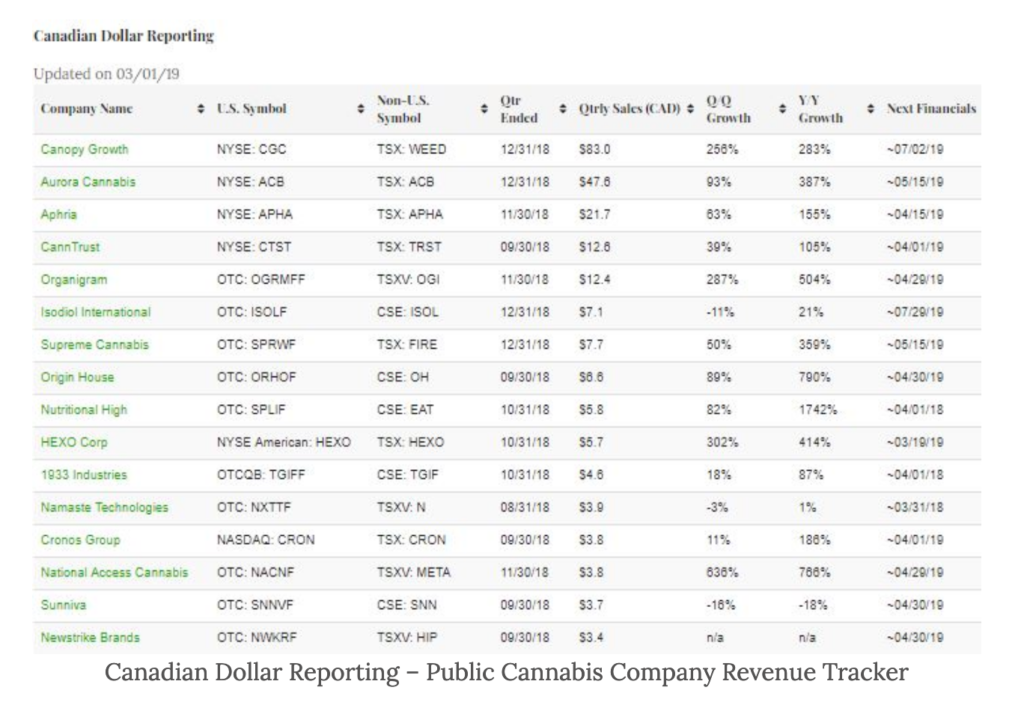Screen dimensions: 1024x705
Task: Select the TSXV: HIP cell
Action: tap(407, 638)
